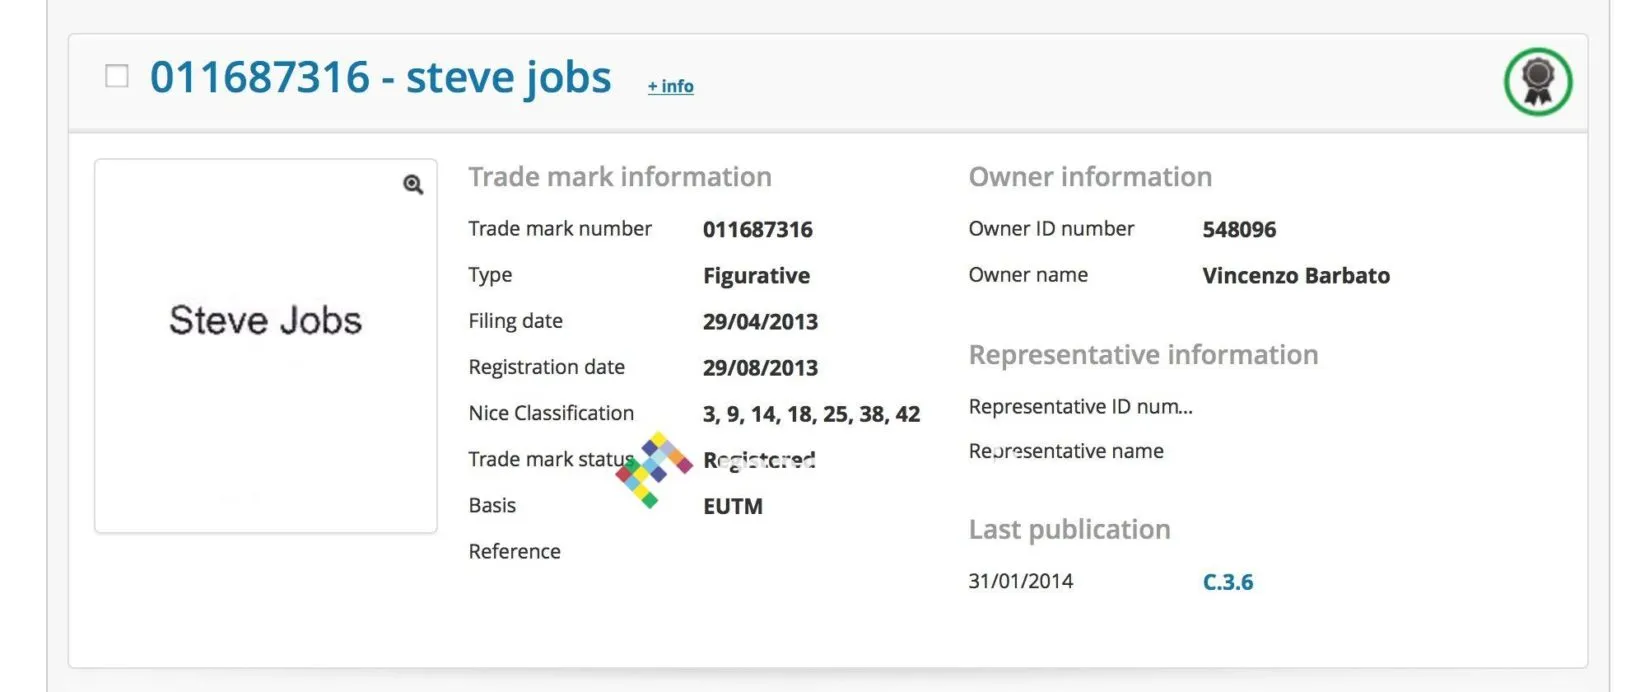Viewport: 1640px width, 692px height.
Task: Check the checkbox next to trademark 011687316
Action: click(x=117, y=74)
